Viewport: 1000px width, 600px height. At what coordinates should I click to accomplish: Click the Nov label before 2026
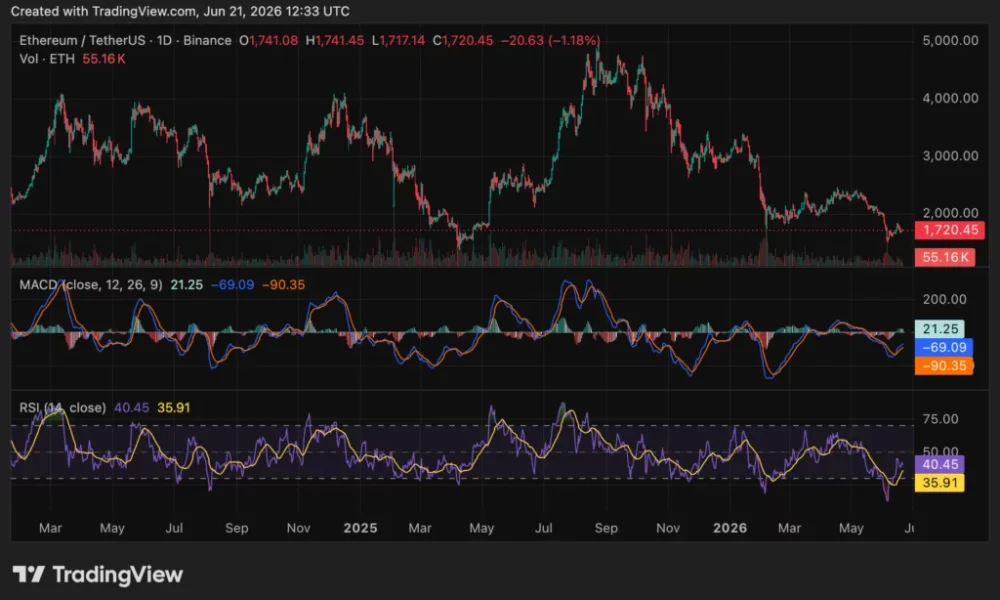coord(668,528)
